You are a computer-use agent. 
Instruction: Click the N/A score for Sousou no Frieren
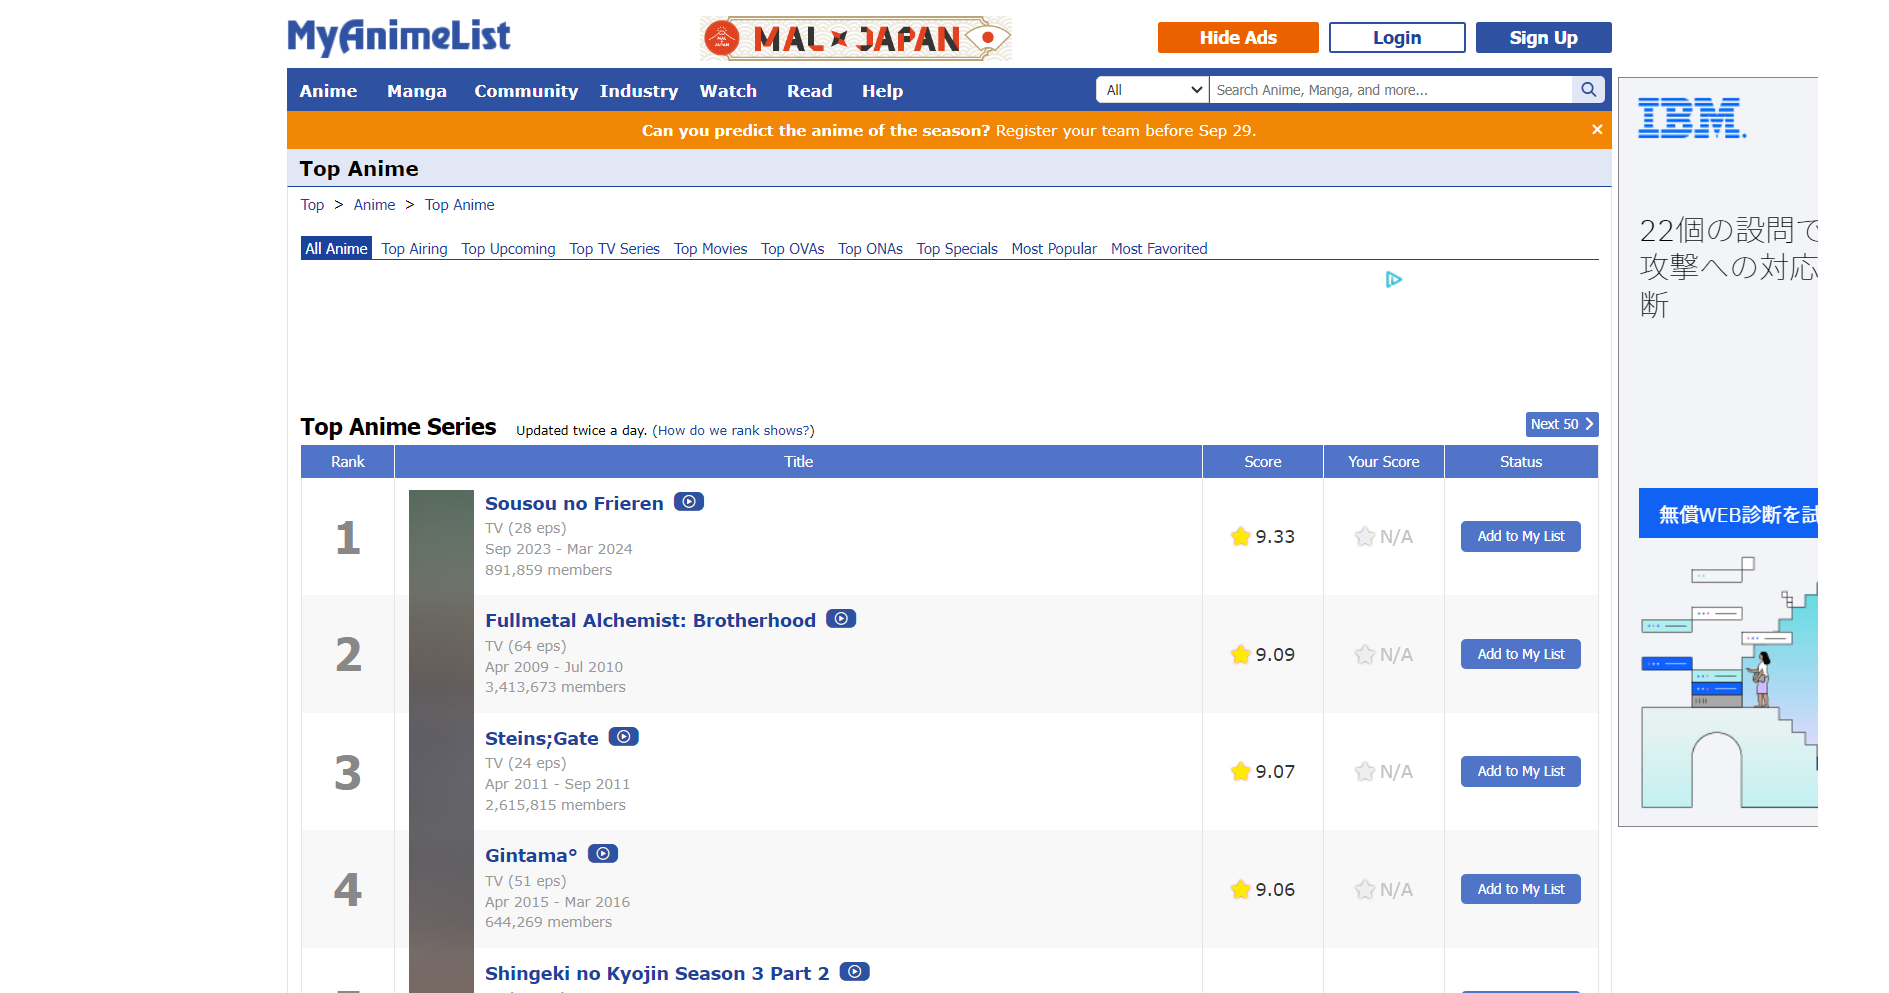(1396, 537)
